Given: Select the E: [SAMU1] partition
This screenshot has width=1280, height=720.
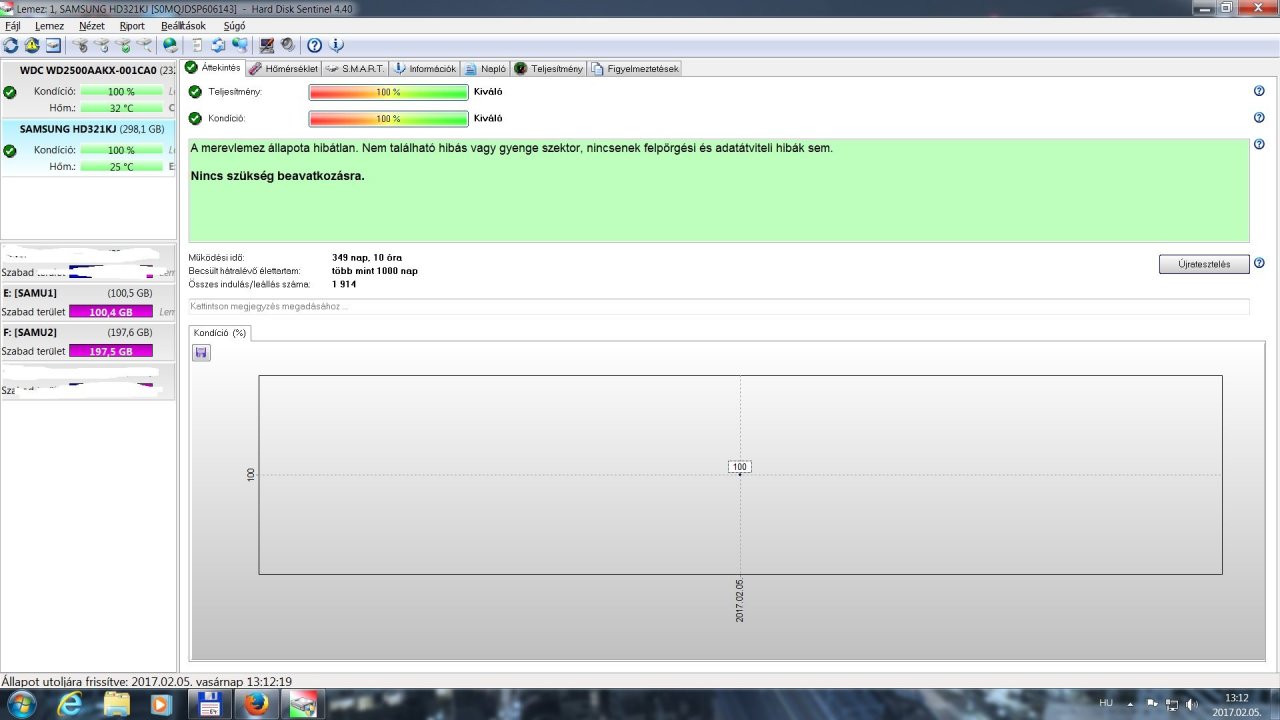Looking at the screenshot, I should [x=88, y=303].
